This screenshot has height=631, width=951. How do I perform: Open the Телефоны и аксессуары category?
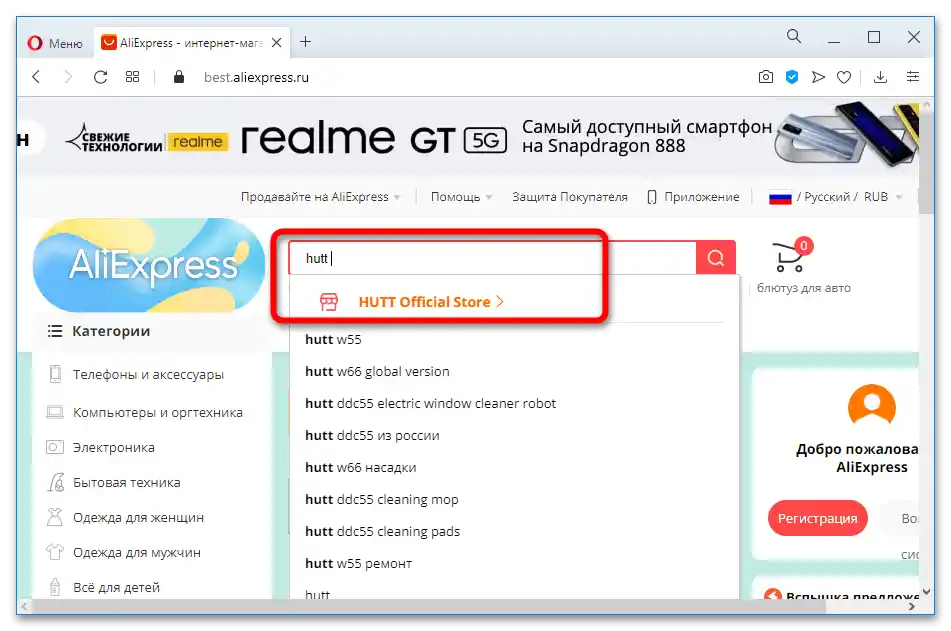click(x=149, y=375)
